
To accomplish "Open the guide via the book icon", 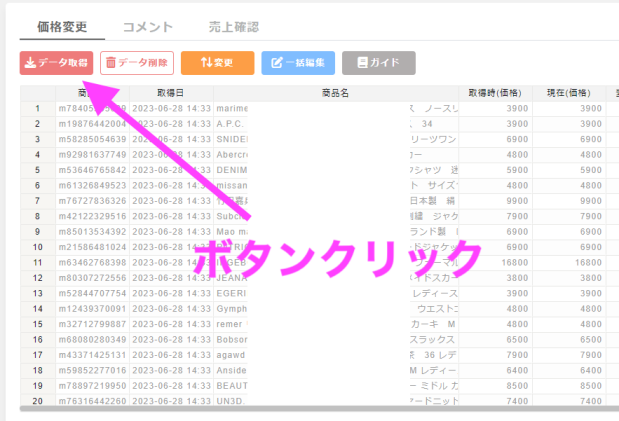I will point(362,63).
